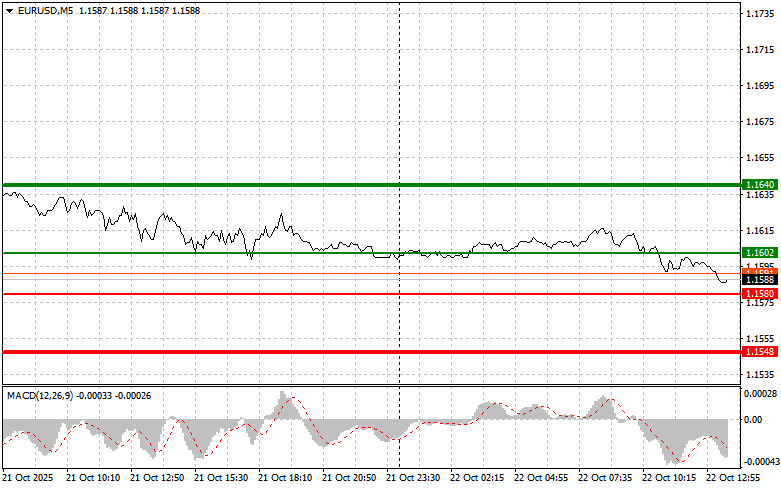Select the MACD value -0.00033 text

point(94,396)
